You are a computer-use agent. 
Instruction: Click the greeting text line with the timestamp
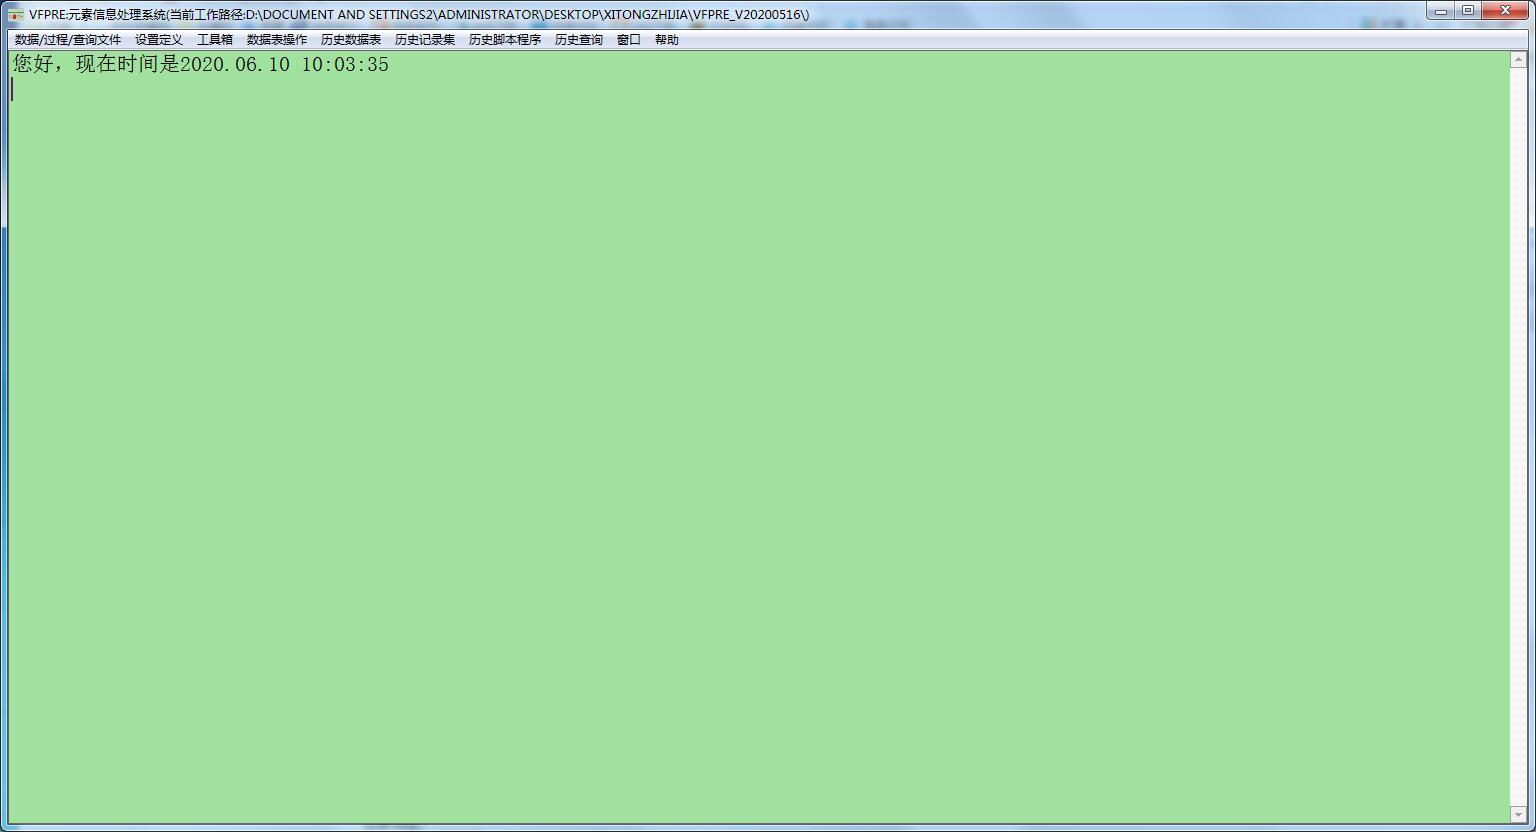[200, 65]
